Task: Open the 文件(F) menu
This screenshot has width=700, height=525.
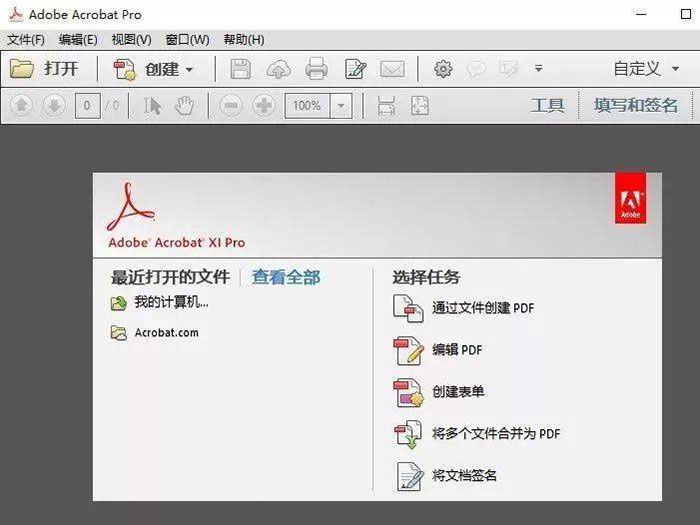Action: [x=25, y=40]
